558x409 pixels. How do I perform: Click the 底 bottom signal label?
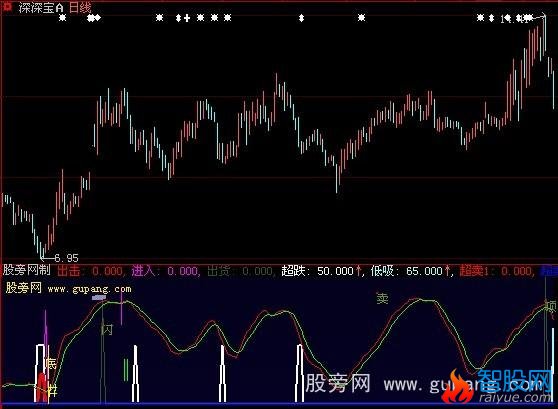[x=51, y=363]
